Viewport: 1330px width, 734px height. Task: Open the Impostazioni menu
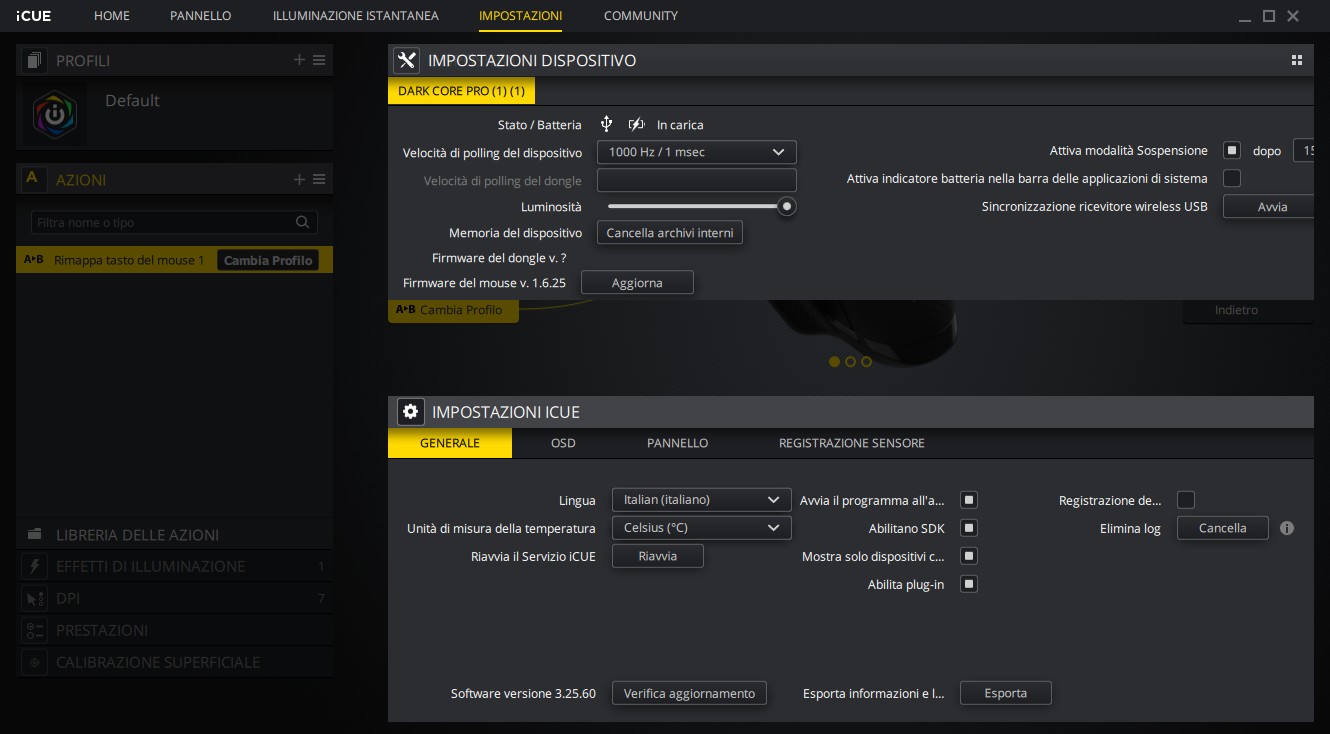pyautogui.click(x=520, y=16)
